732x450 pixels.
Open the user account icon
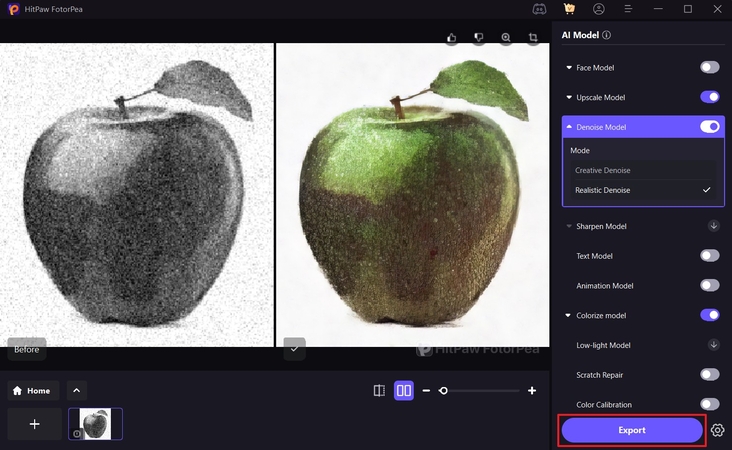pos(598,9)
